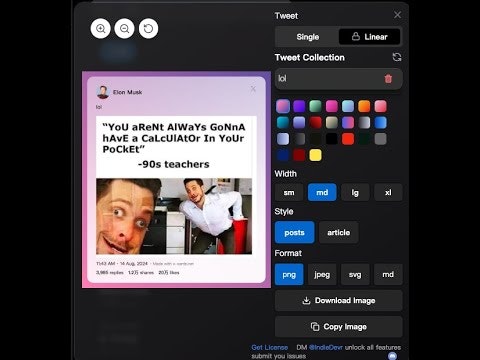Set width to lg
The height and width of the screenshot is (360, 480).
tap(355, 192)
